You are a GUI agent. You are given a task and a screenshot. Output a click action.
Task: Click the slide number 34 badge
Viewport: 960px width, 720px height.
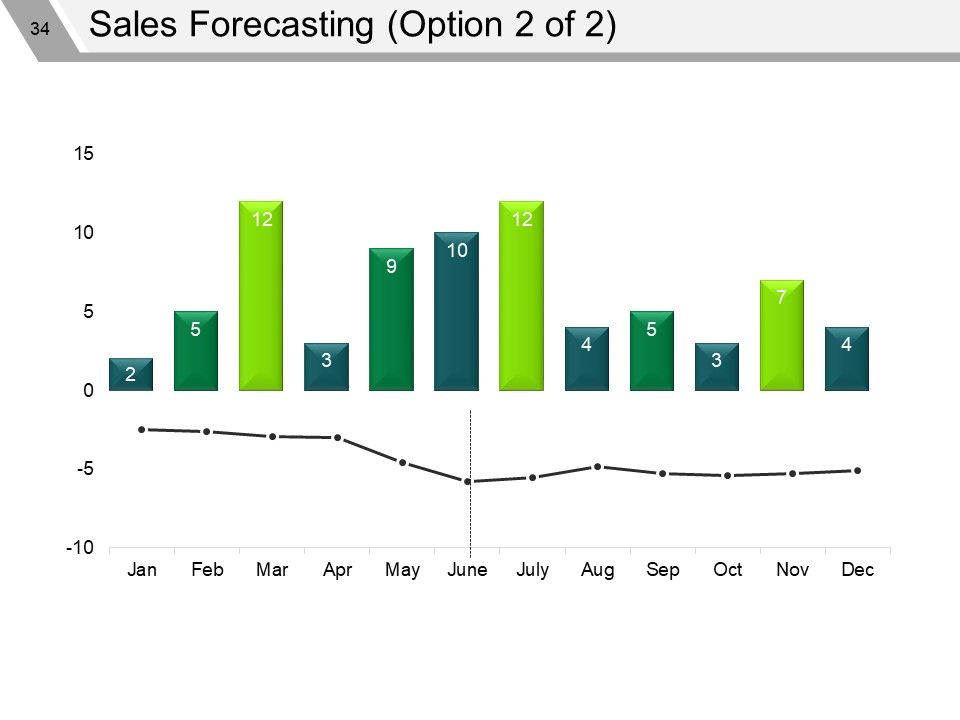[40, 28]
